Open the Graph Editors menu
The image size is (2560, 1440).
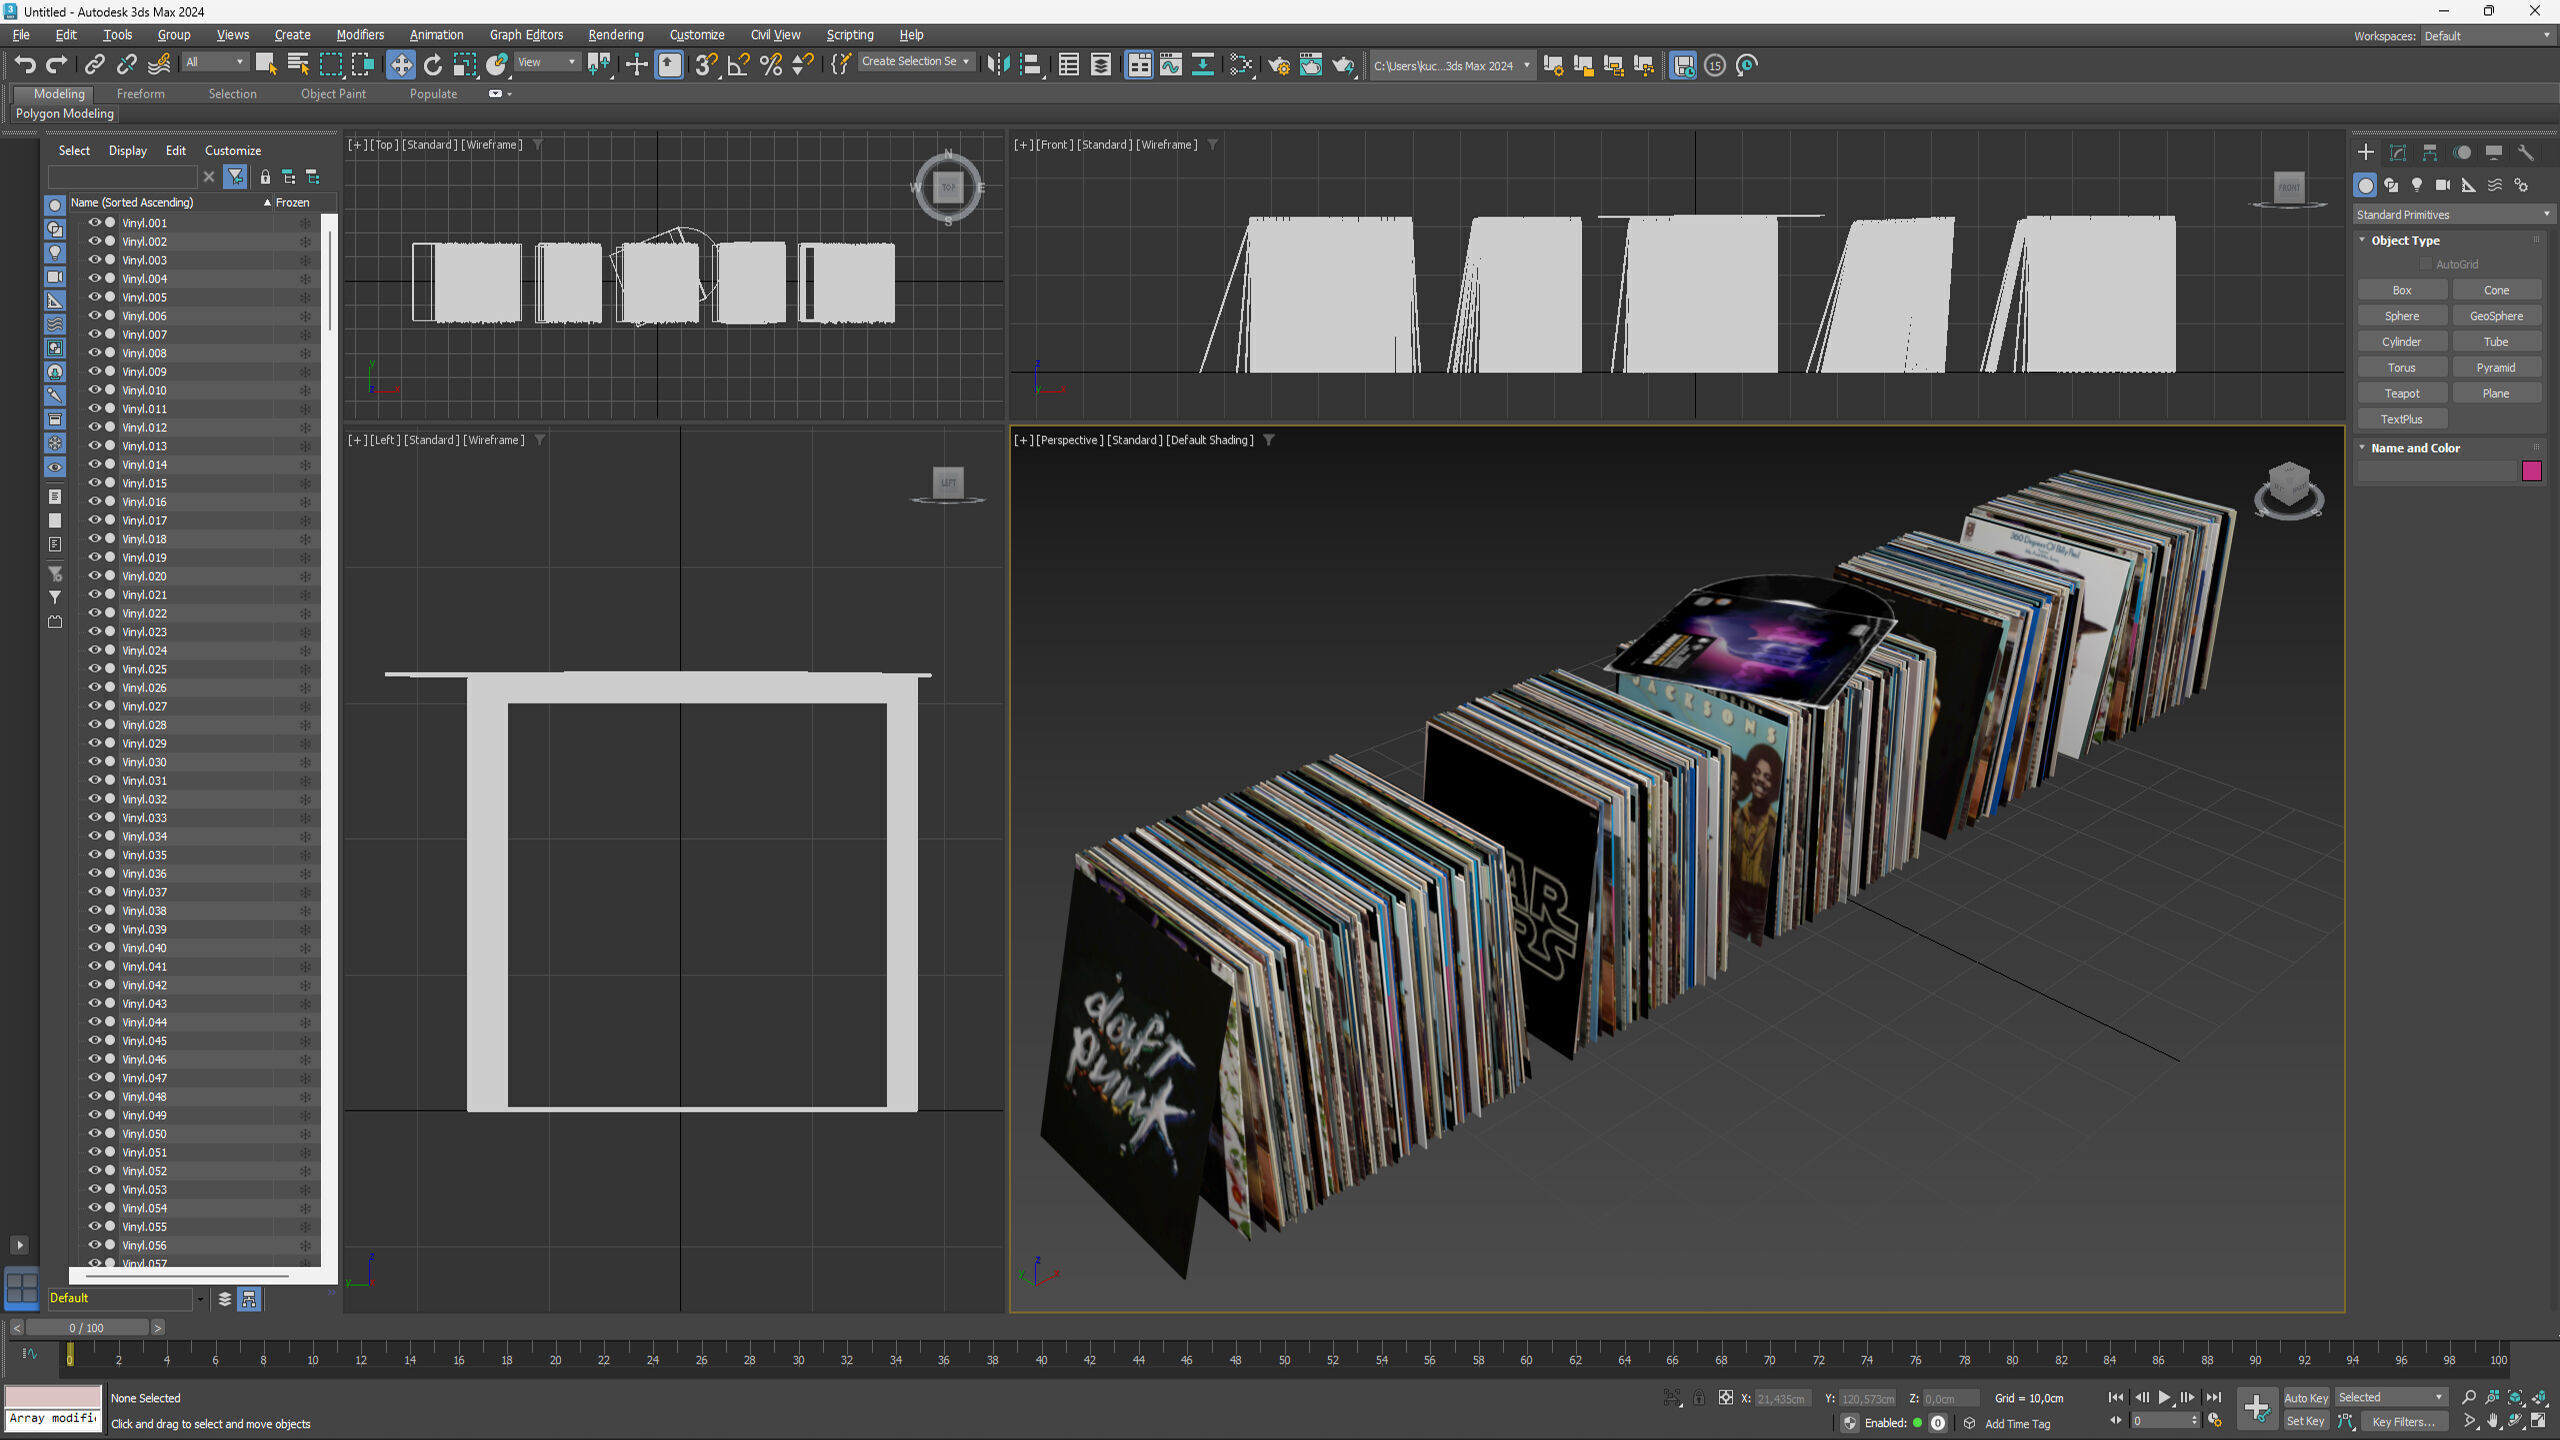[526, 35]
